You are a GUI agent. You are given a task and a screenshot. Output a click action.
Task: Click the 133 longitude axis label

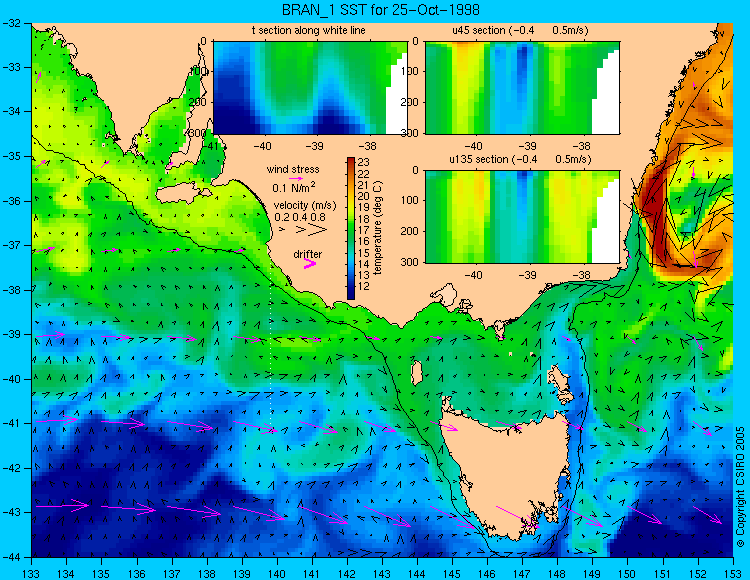pyautogui.click(x=32, y=573)
